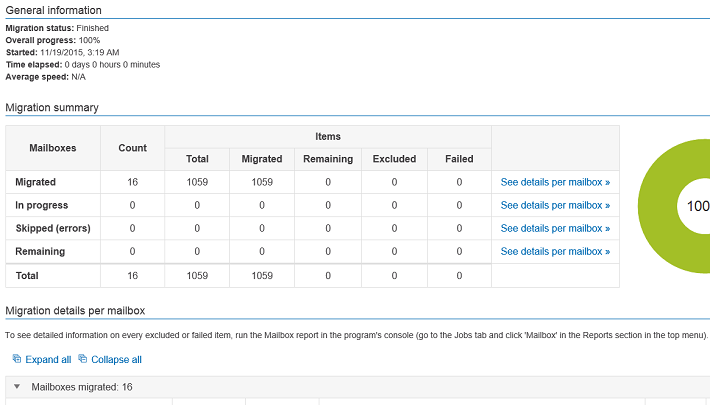Click count 16 in Migrated row
Image resolution: width=710 pixels, height=405 pixels.
pos(132,182)
